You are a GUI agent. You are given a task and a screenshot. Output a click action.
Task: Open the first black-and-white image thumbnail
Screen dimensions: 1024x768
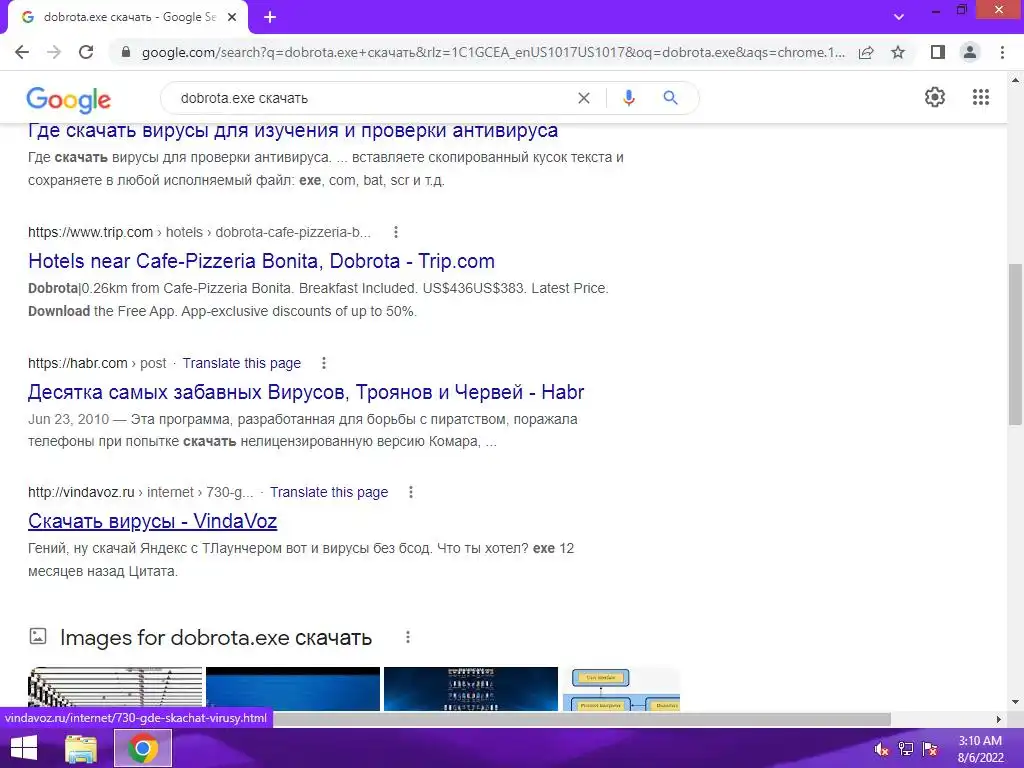(115, 688)
